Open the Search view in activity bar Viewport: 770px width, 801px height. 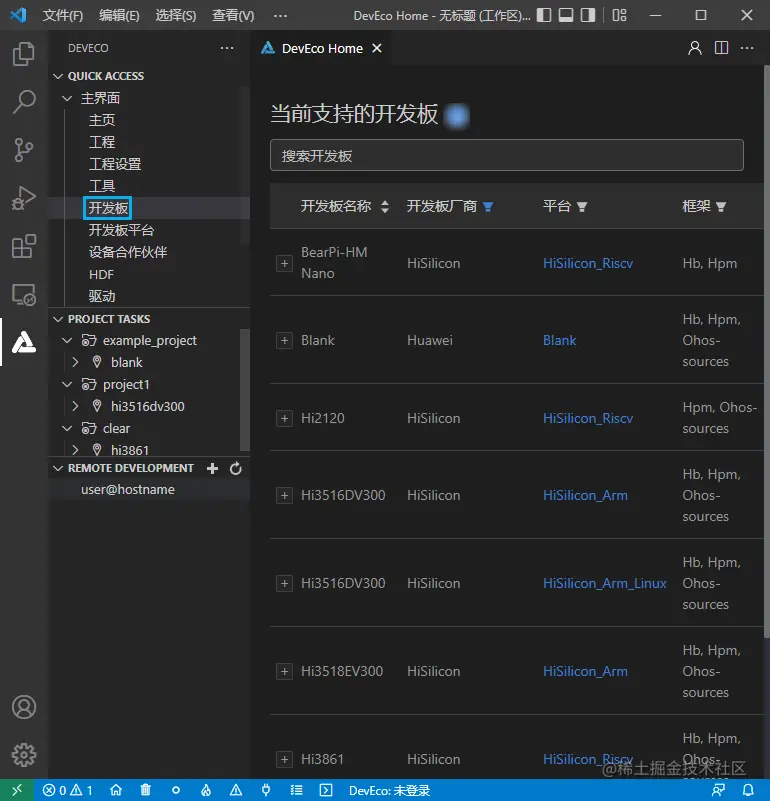pos(24,102)
